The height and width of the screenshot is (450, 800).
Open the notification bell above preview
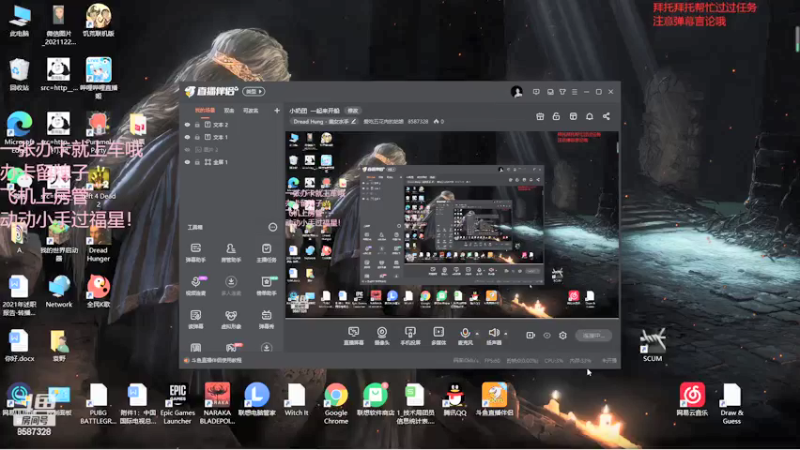[x=589, y=116]
